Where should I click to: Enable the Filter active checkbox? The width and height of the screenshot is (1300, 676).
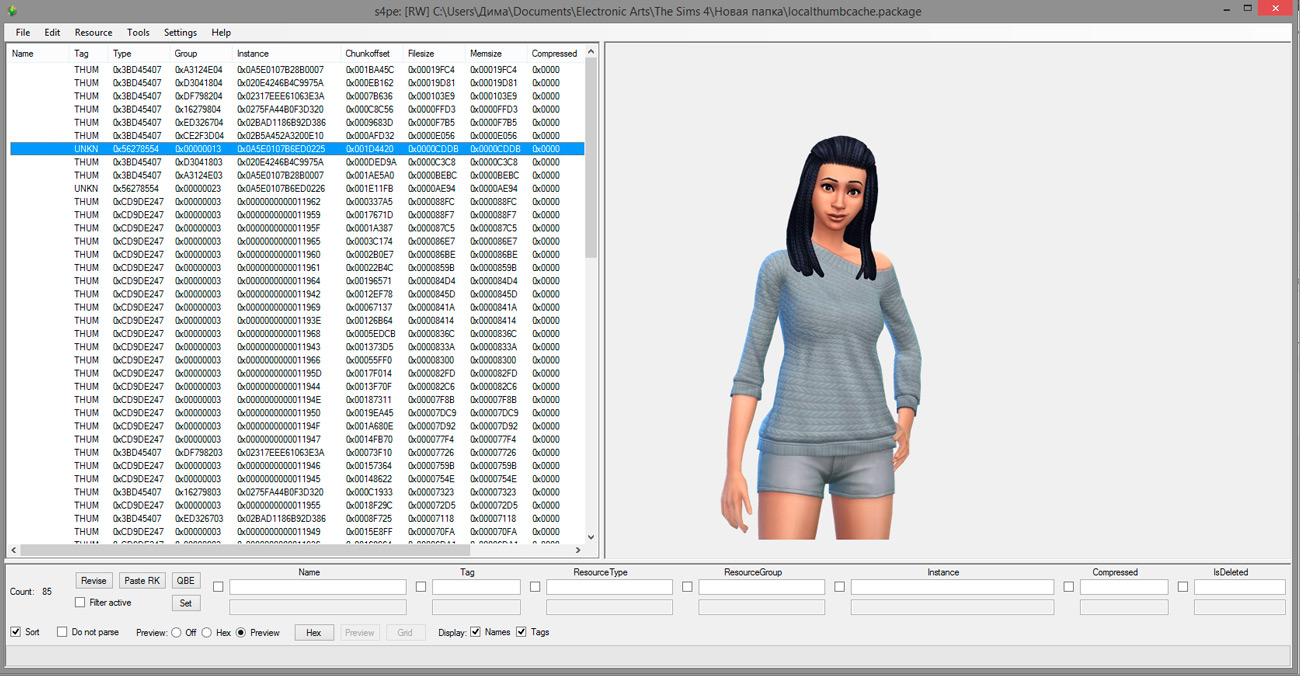(80, 603)
